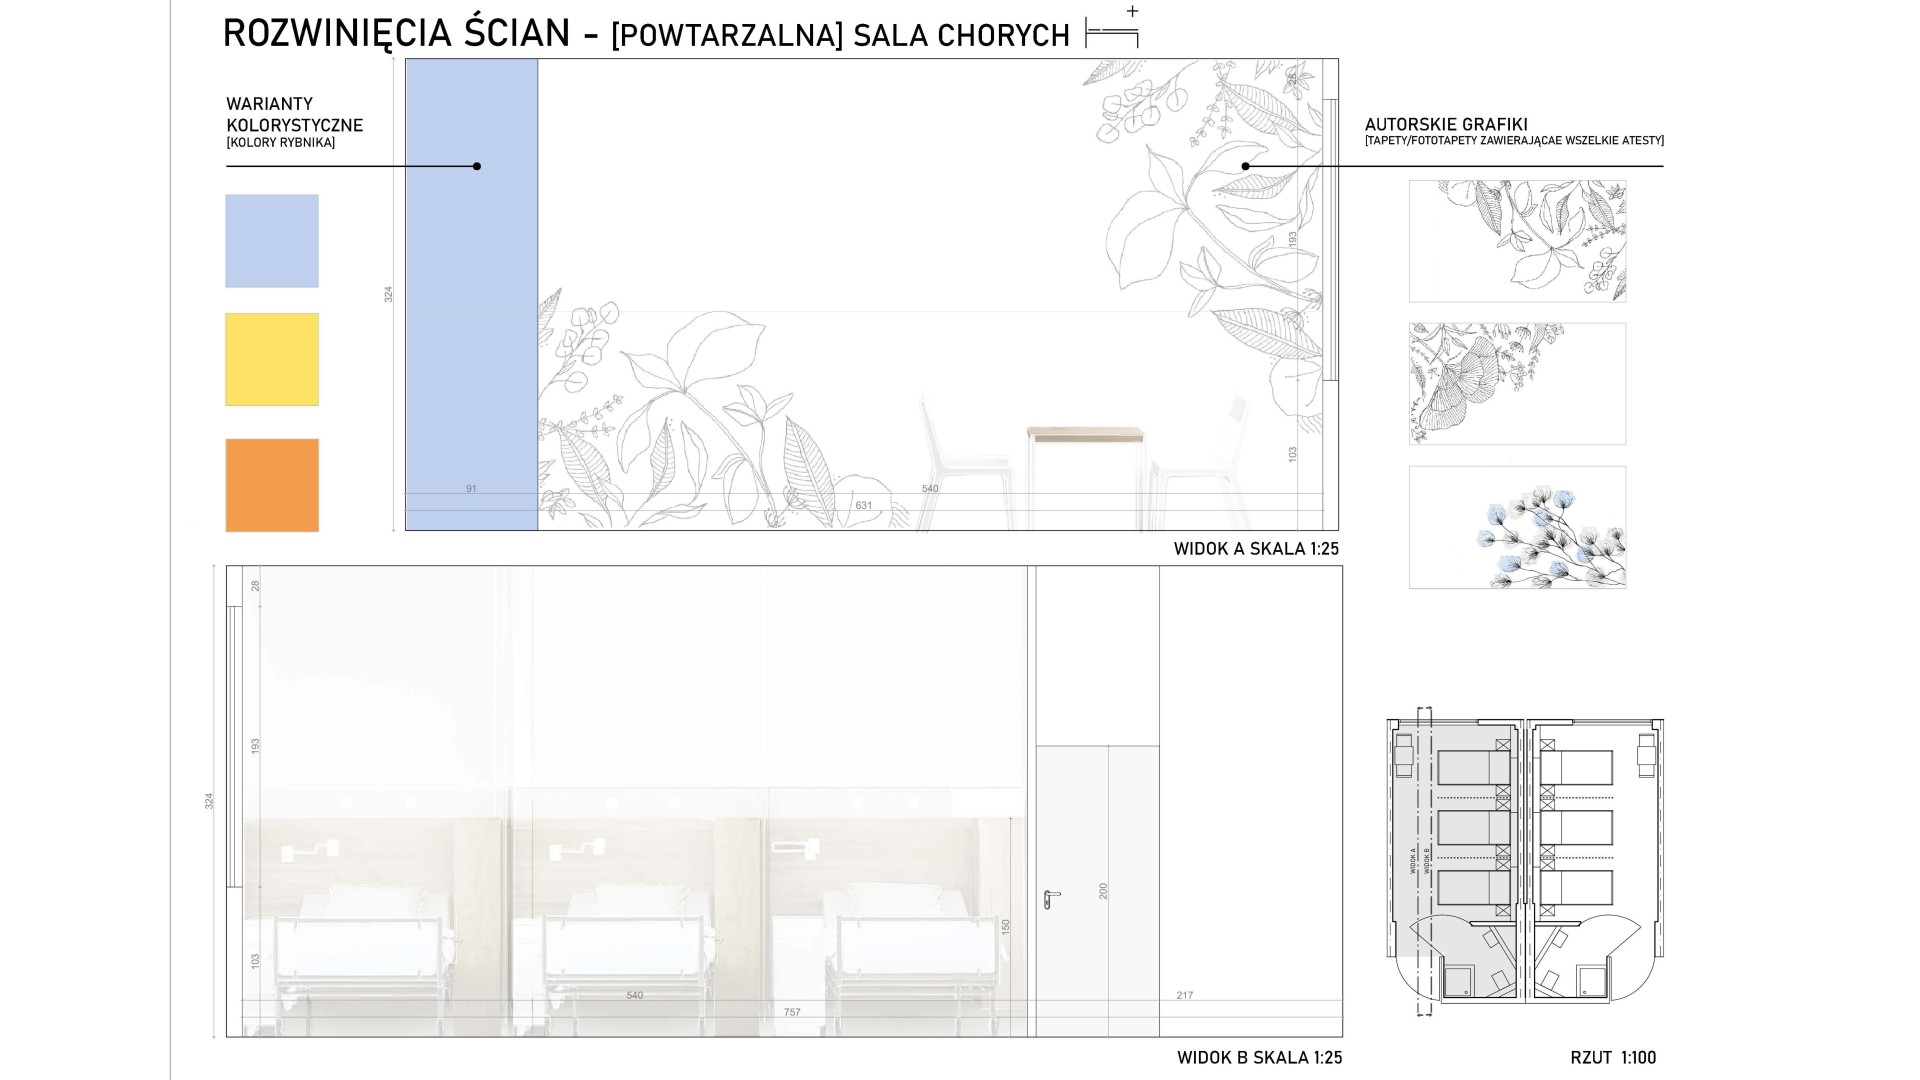Click the "WIDOK A SKALA 1:25" label
This screenshot has height=1080, width=1920.
click(x=1255, y=549)
